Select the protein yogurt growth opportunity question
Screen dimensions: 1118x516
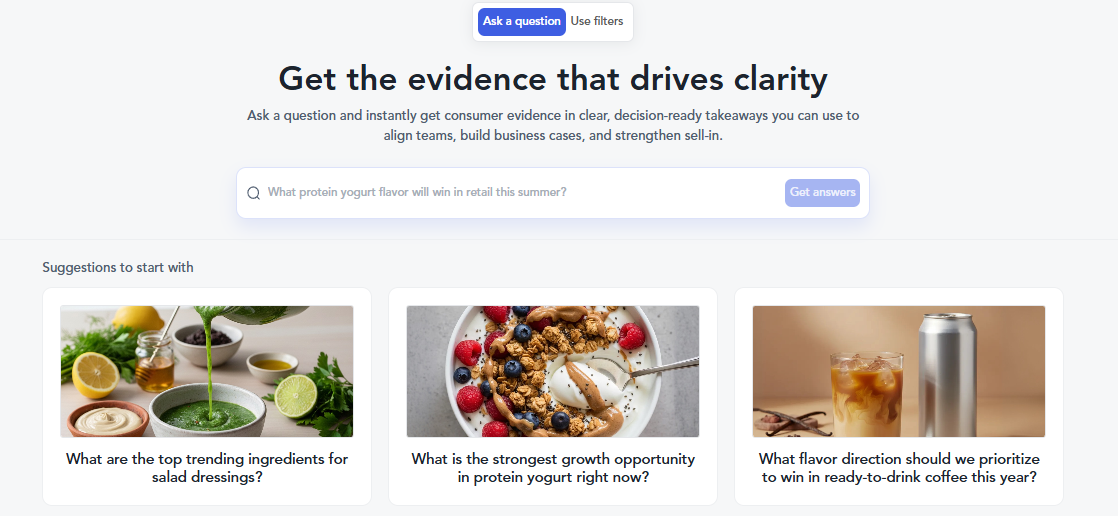(x=553, y=468)
